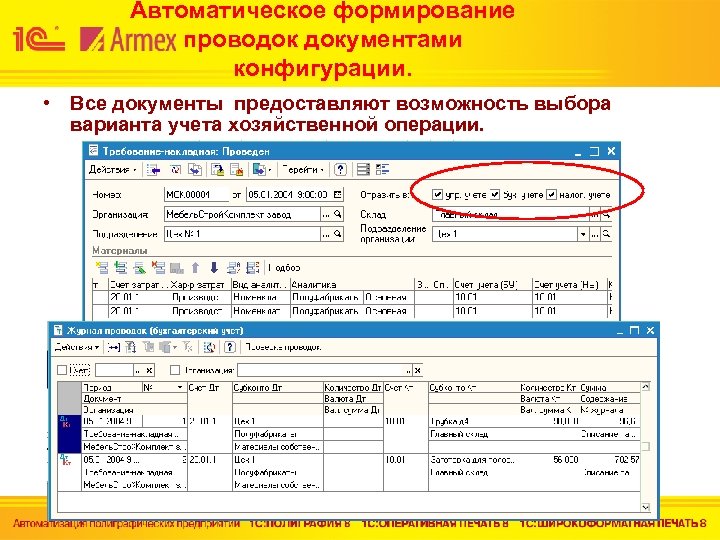Open Перейти menu in Требование-накладная toolbar
Screen dimensions: 720x540
pos(303,170)
